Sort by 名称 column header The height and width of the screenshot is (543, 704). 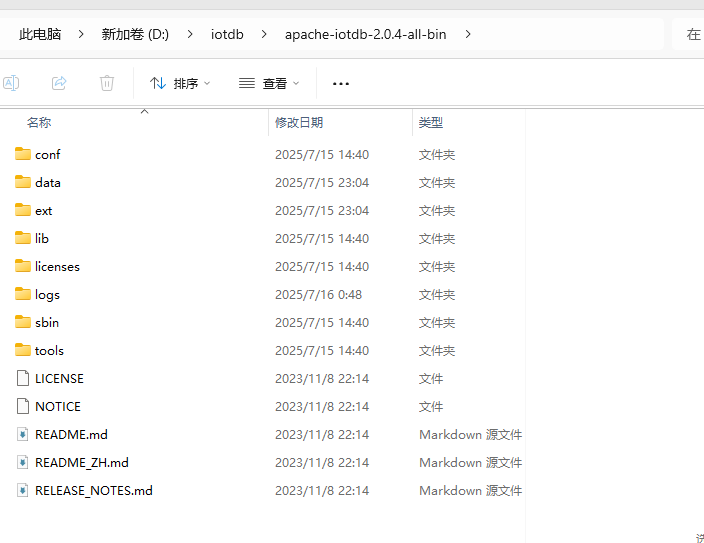click(39, 122)
